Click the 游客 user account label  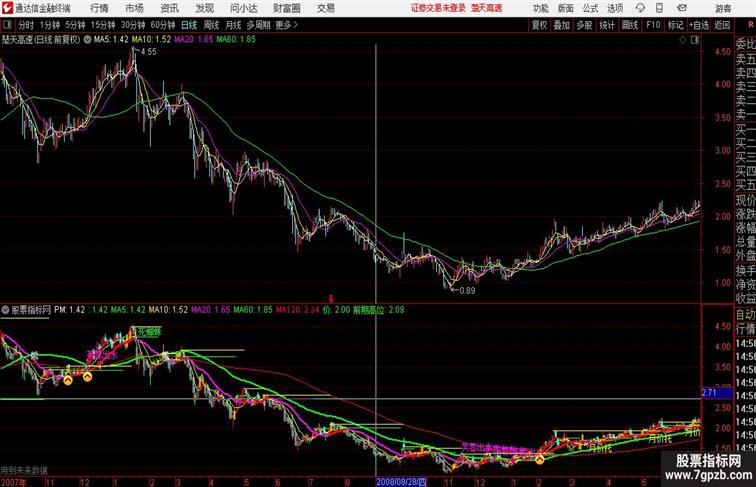723,8
